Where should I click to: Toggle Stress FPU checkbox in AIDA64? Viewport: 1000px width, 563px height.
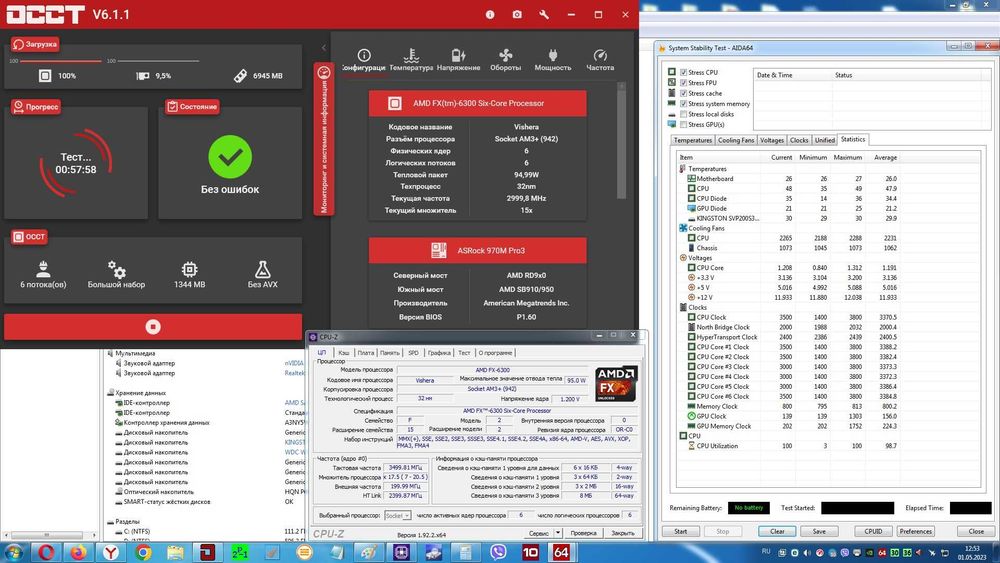point(684,83)
